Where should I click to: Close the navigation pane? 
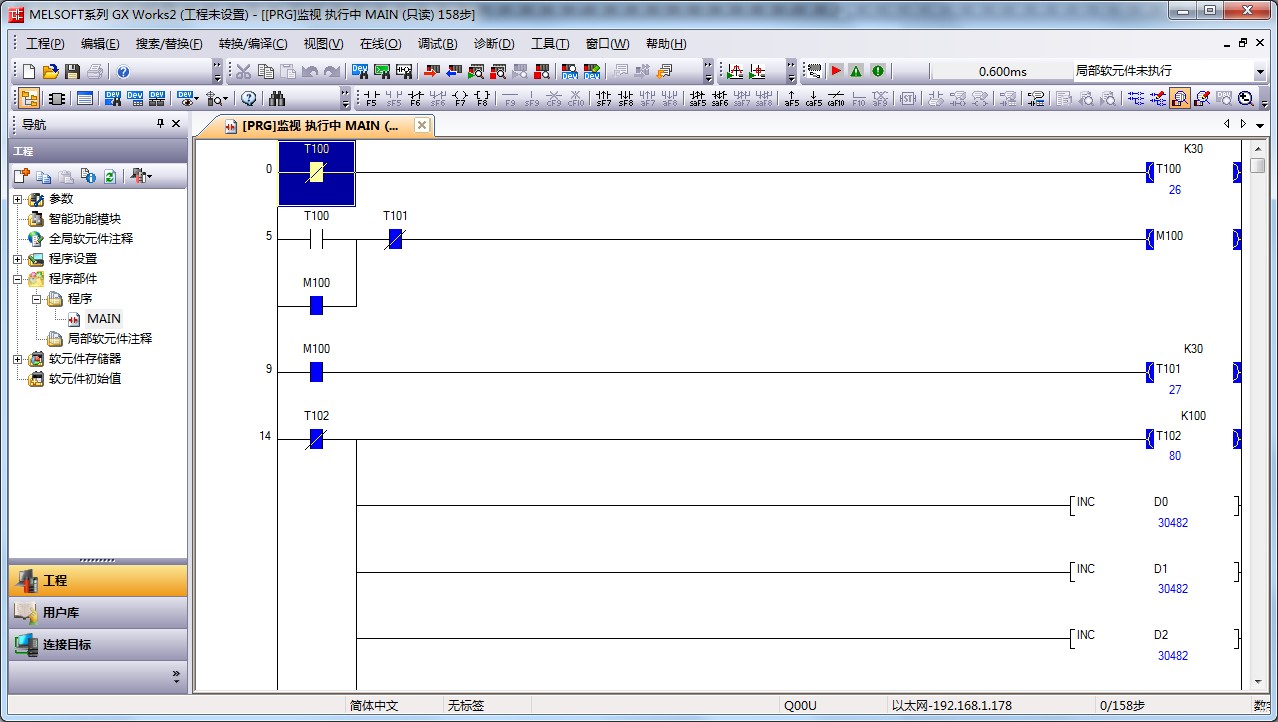pos(176,124)
